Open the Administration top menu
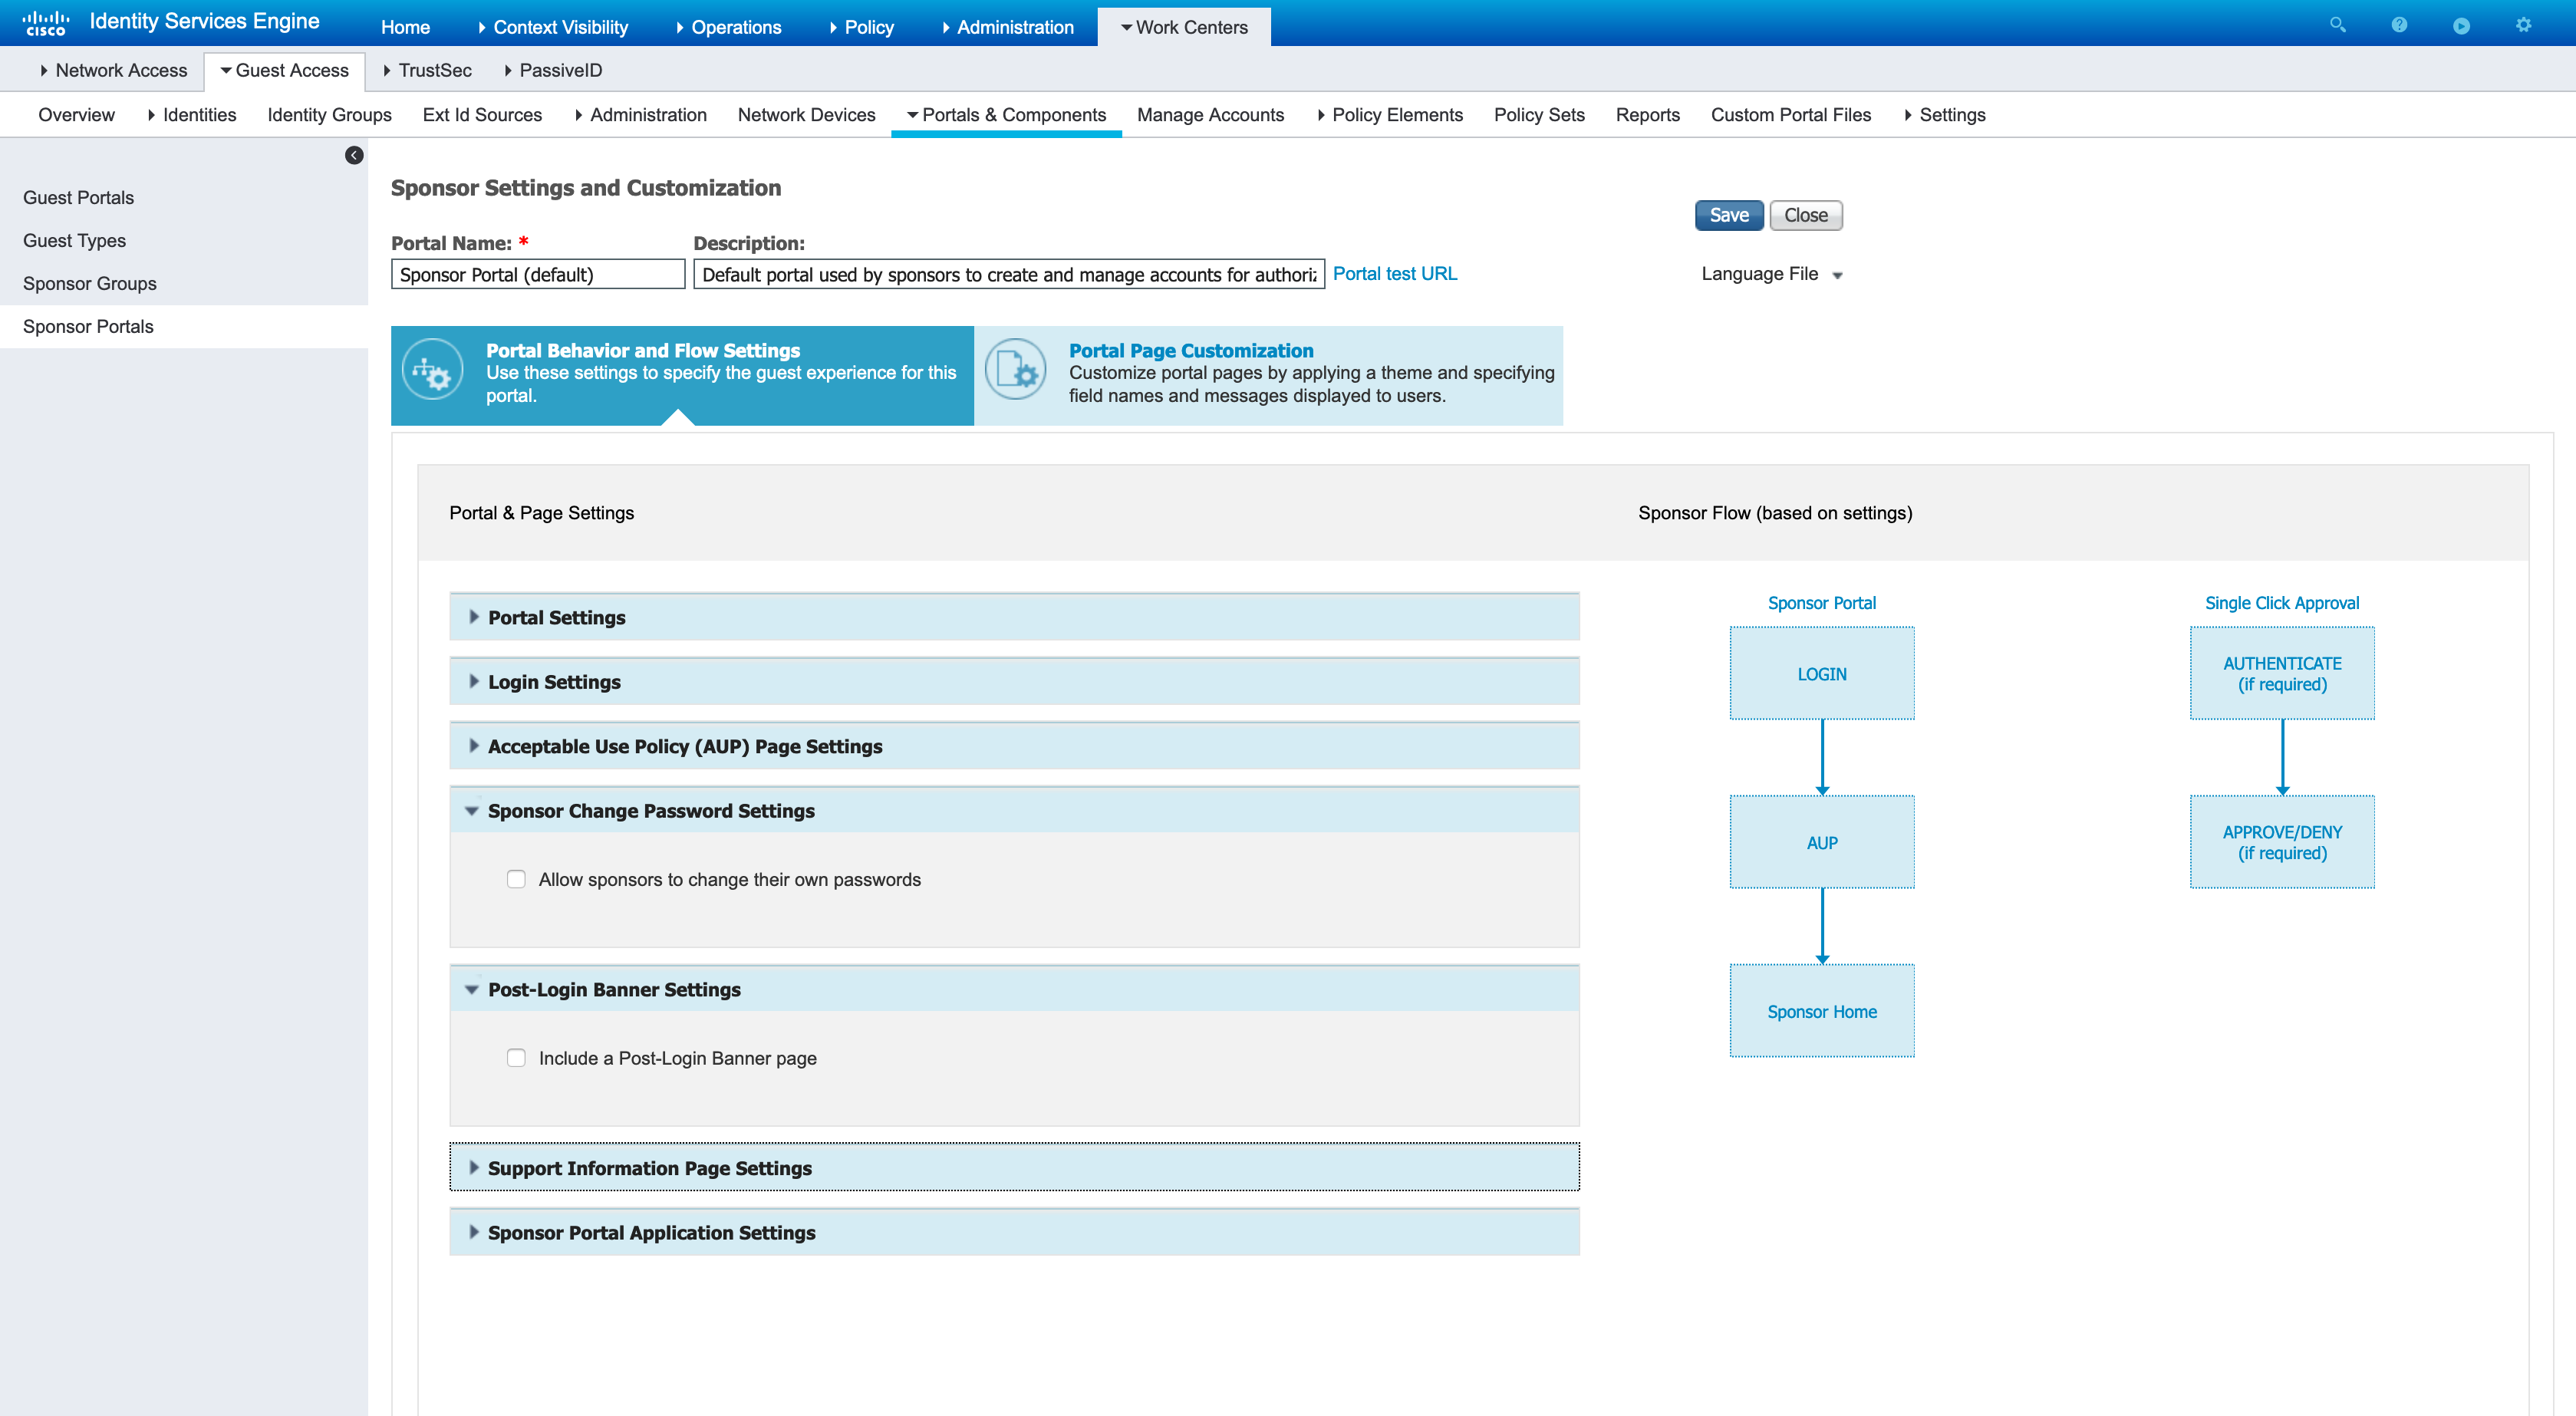The height and width of the screenshot is (1416, 2576). pos(1008,27)
